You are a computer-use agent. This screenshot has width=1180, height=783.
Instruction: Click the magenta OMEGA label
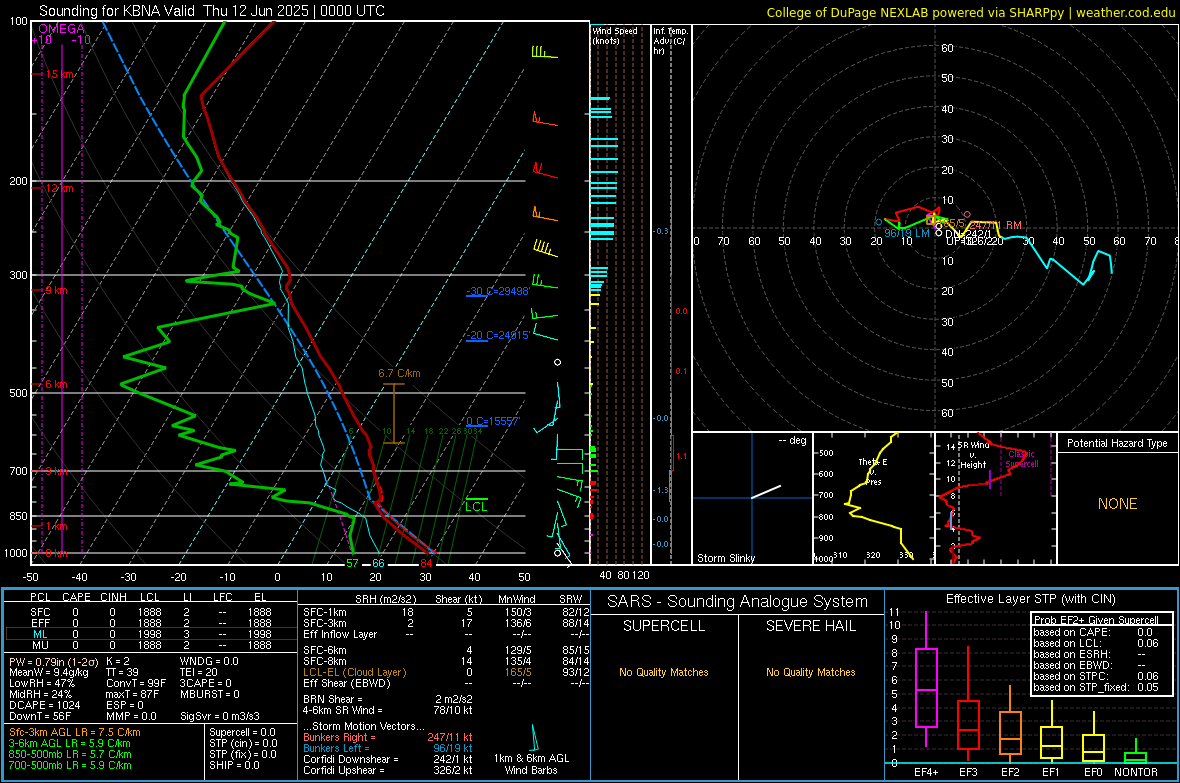[62, 29]
